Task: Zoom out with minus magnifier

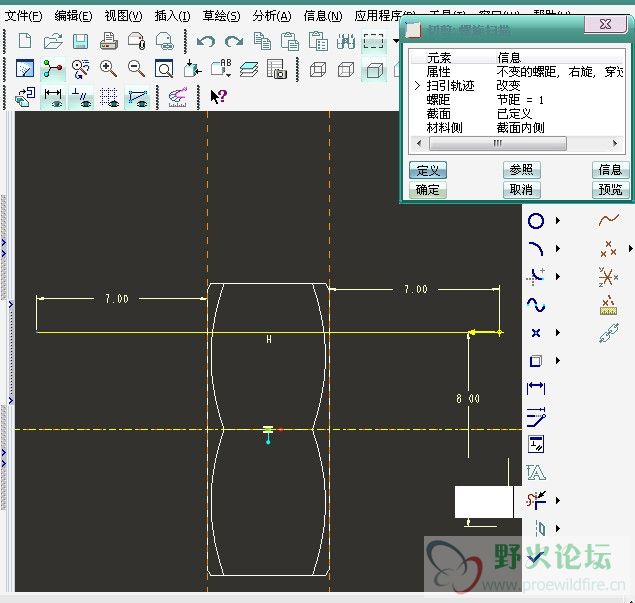Action: click(x=136, y=69)
